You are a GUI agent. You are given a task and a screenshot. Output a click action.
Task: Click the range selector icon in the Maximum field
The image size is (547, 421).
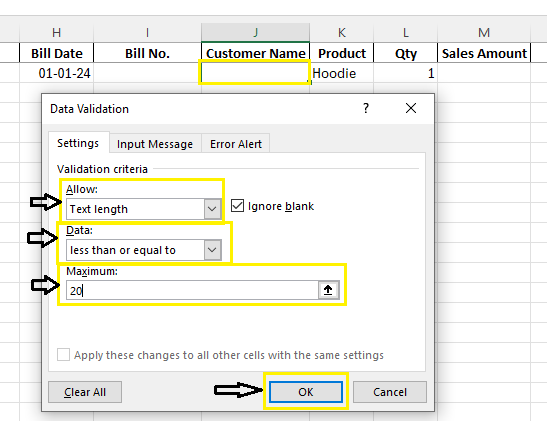click(x=328, y=290)
